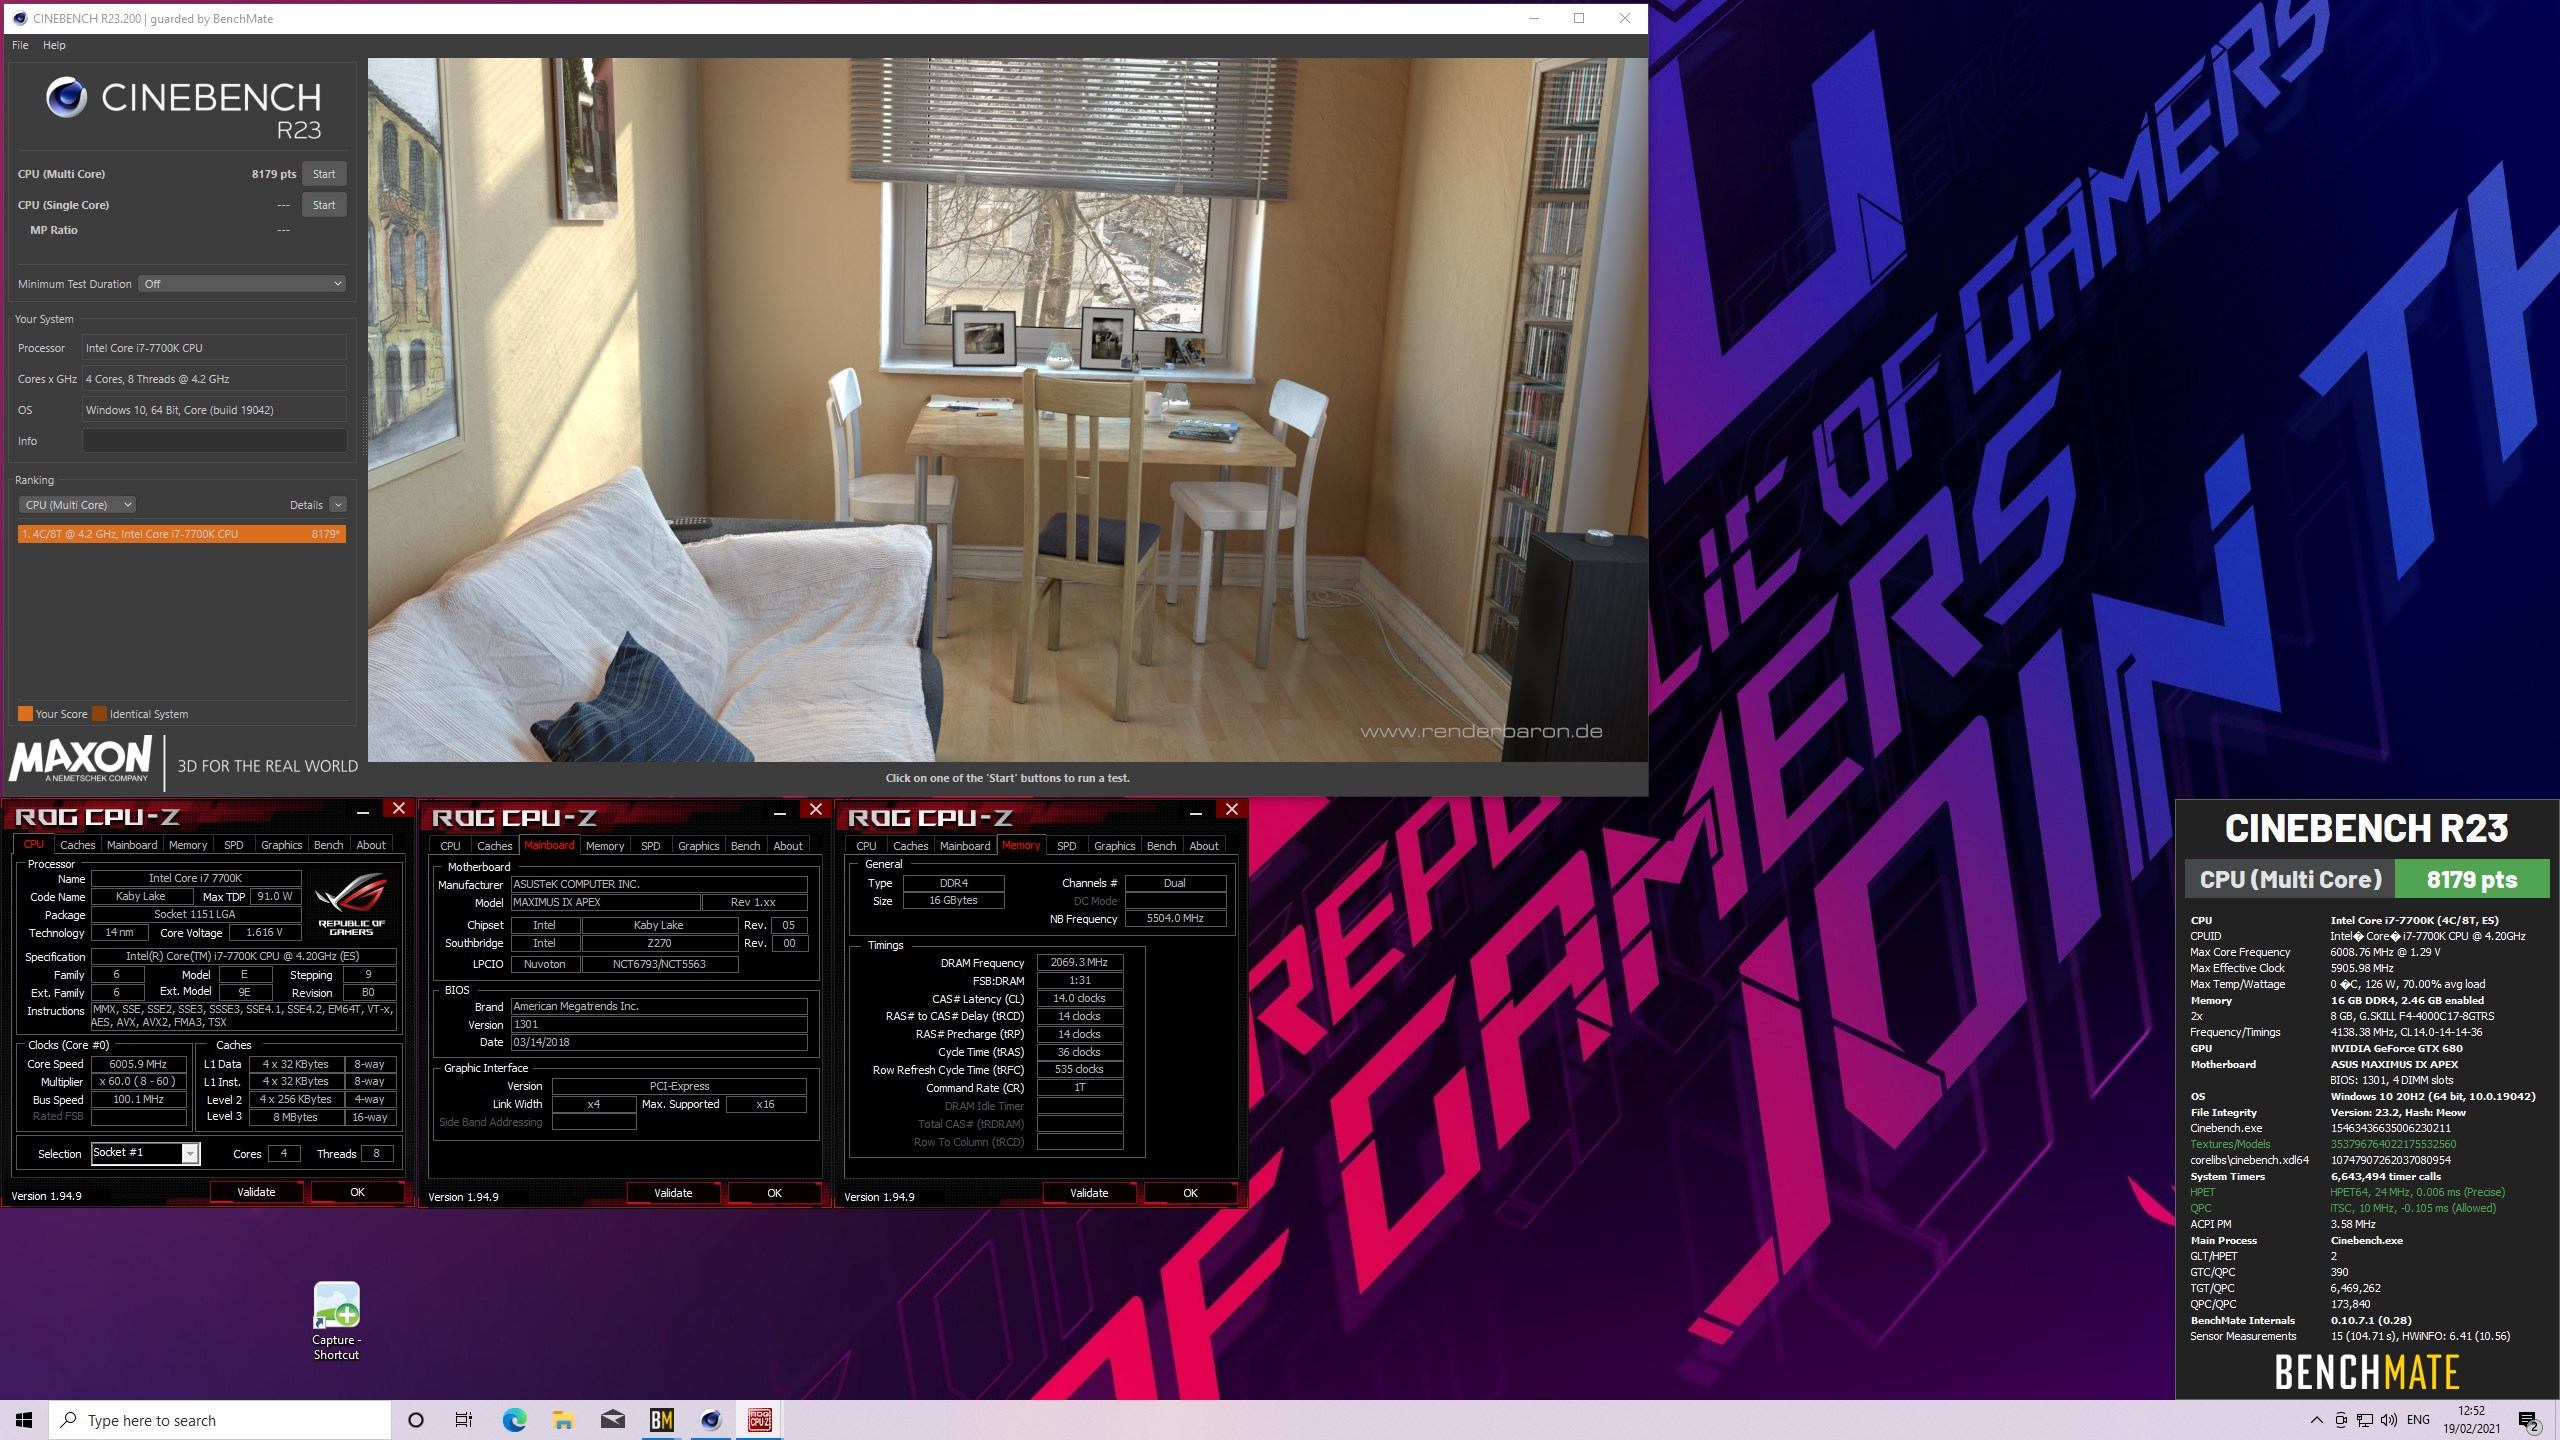The width and height of the screenshot is (2560, 1440).
Task: Click the Core Speed value 6005.9 MHz
Action: [x=138, y=1064]
